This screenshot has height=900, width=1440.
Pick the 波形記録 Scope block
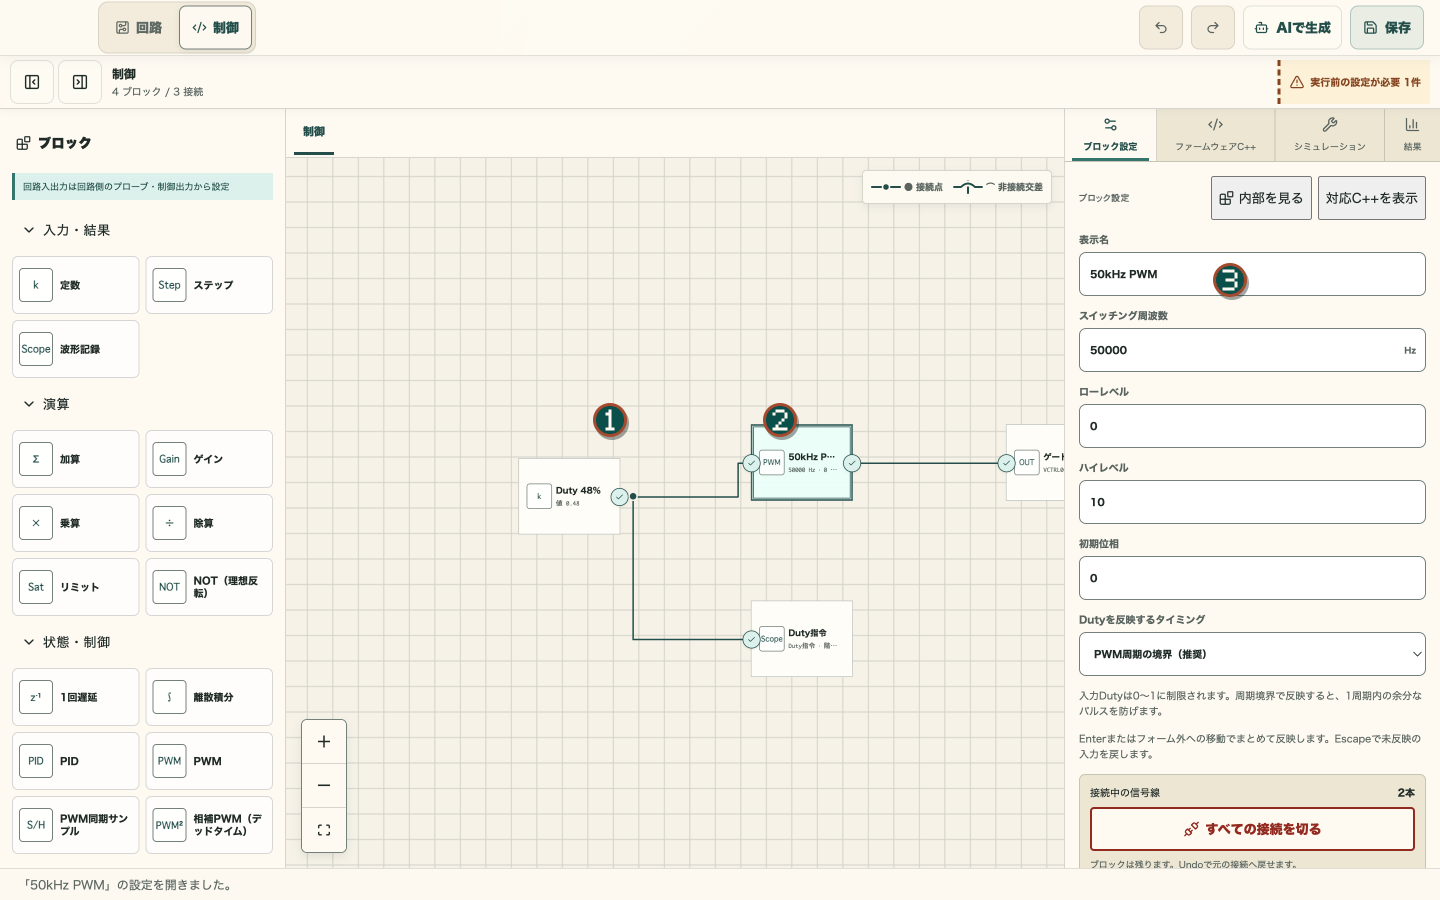[x=76, y=349]
